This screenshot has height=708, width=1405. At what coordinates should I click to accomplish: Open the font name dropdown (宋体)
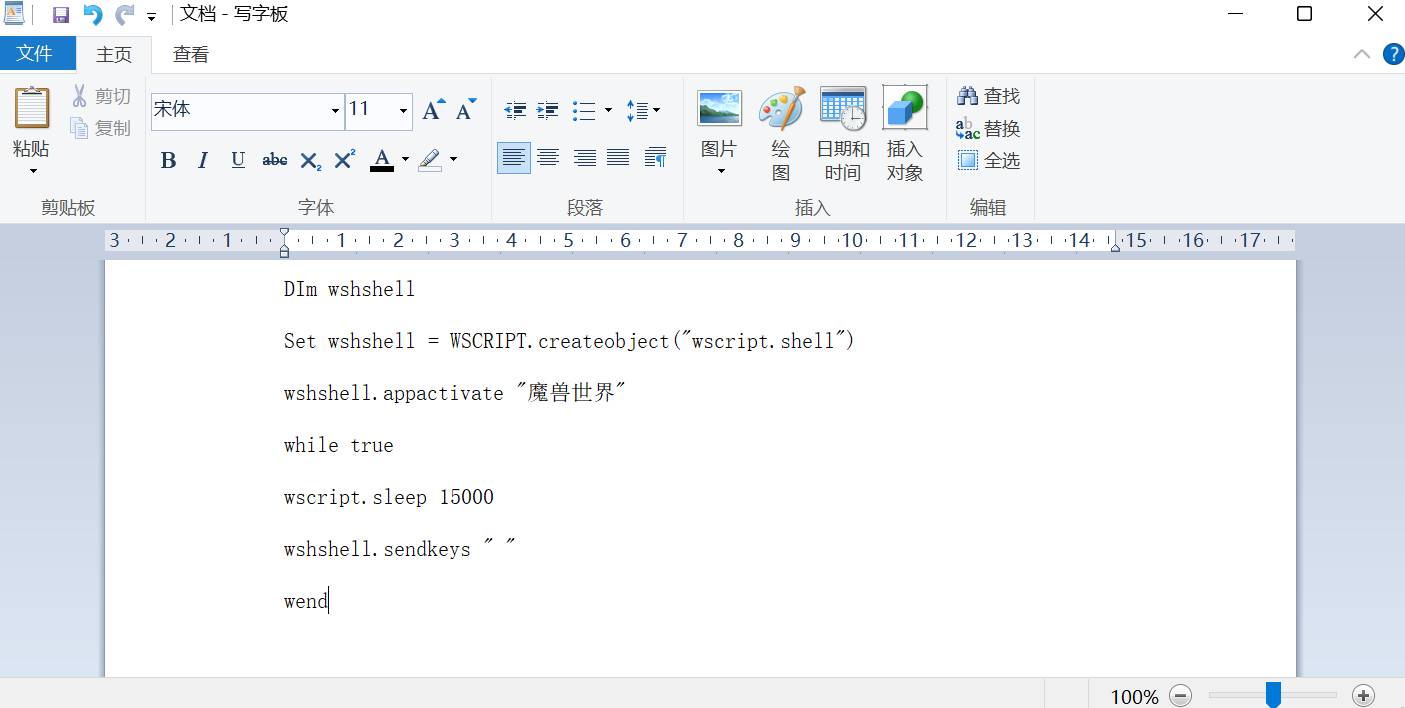(335, 111)
